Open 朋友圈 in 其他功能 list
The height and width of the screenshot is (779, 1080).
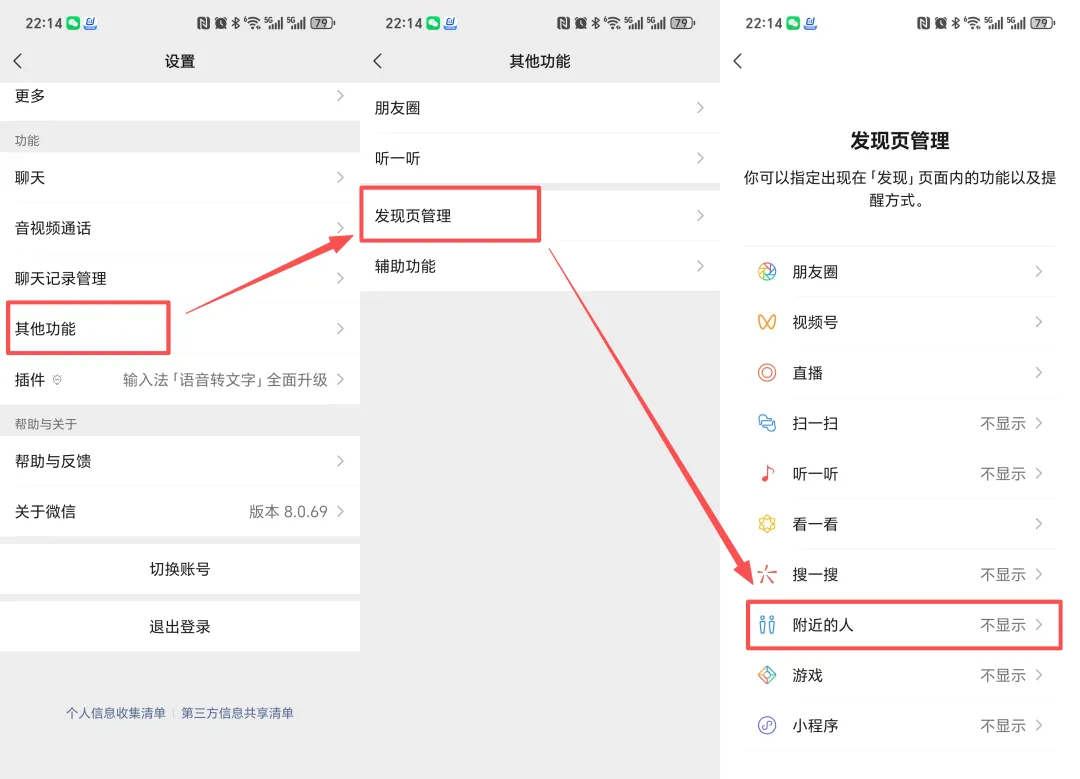pyautogui.click(x=540, y=107)
